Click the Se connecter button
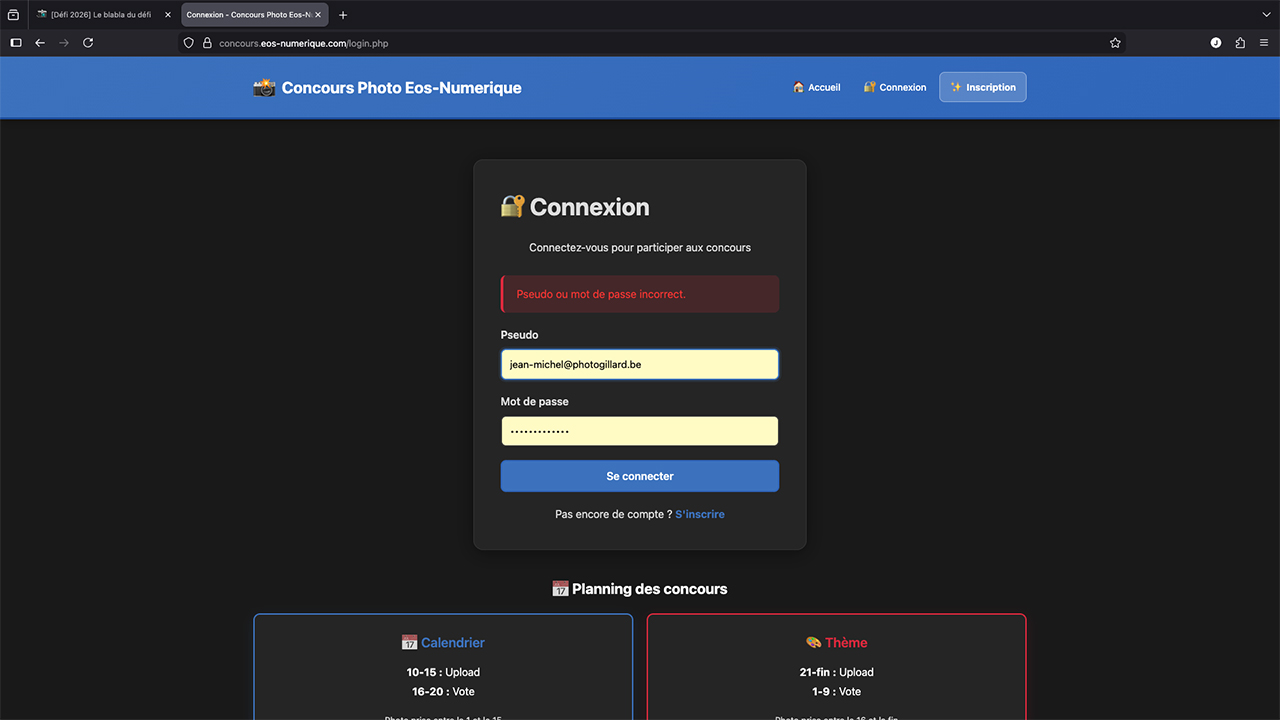 click(x=640, y=476)
